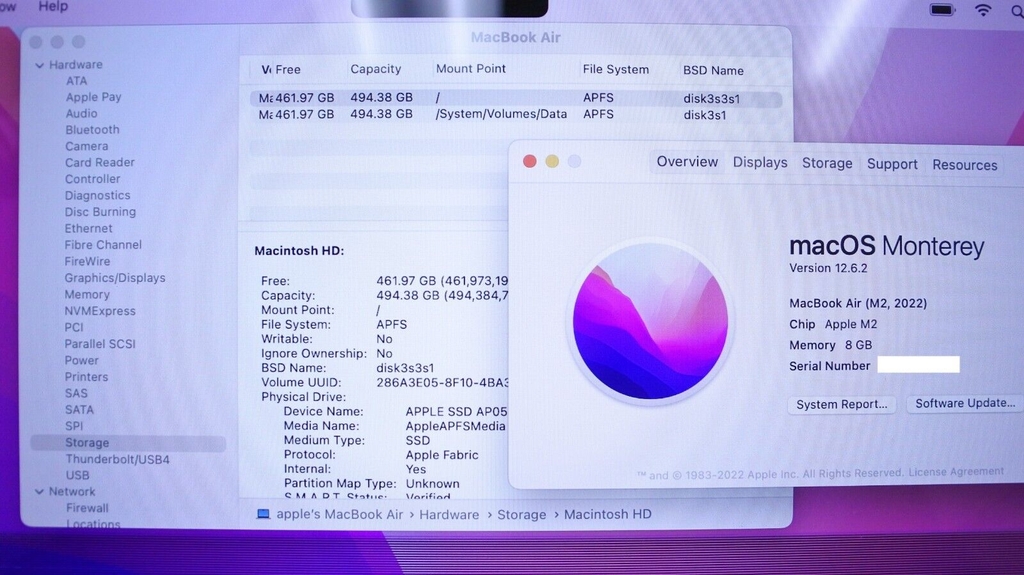
Task: Click Storage in the path bar
Action: tap(522, 515)
